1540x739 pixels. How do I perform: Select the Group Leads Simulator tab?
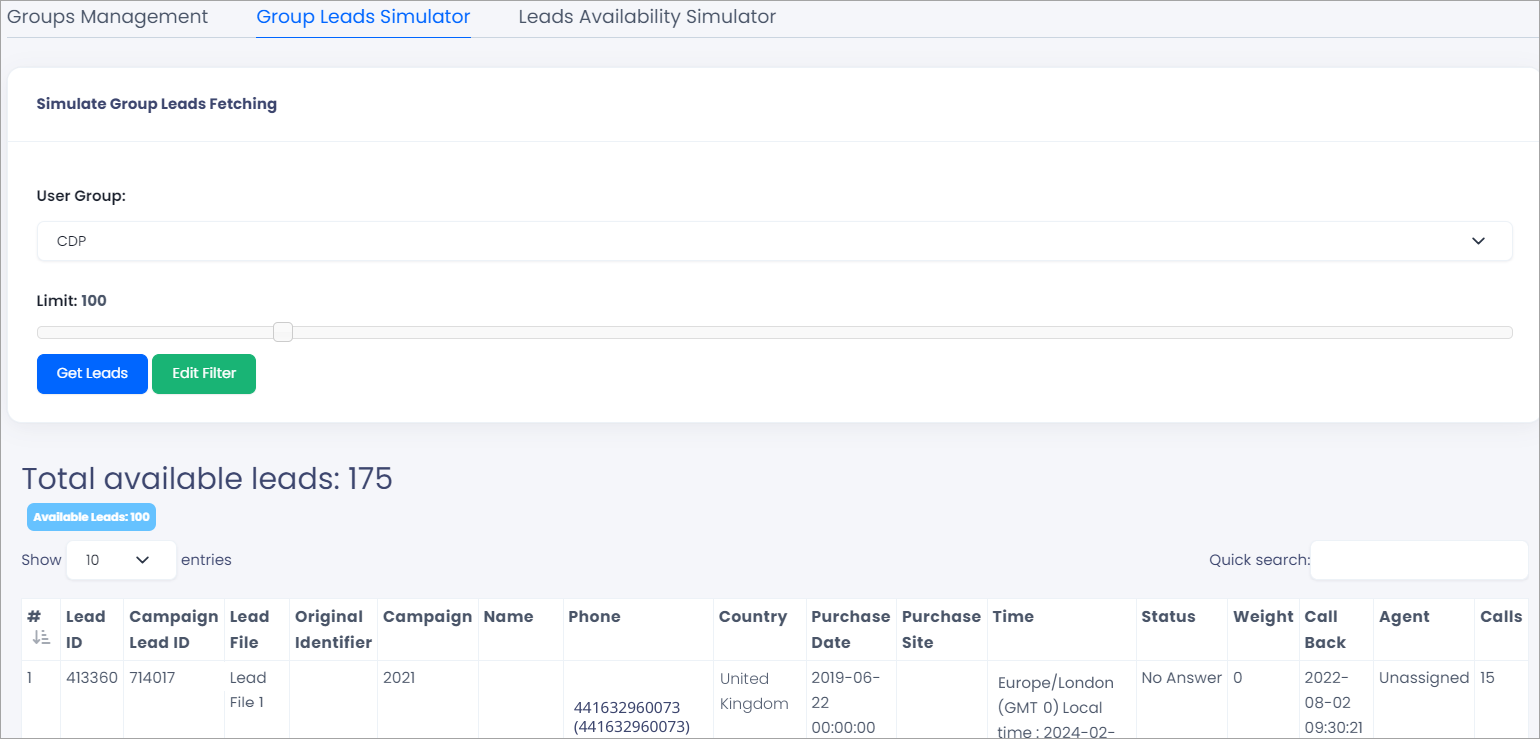click(x=363, y=17)
